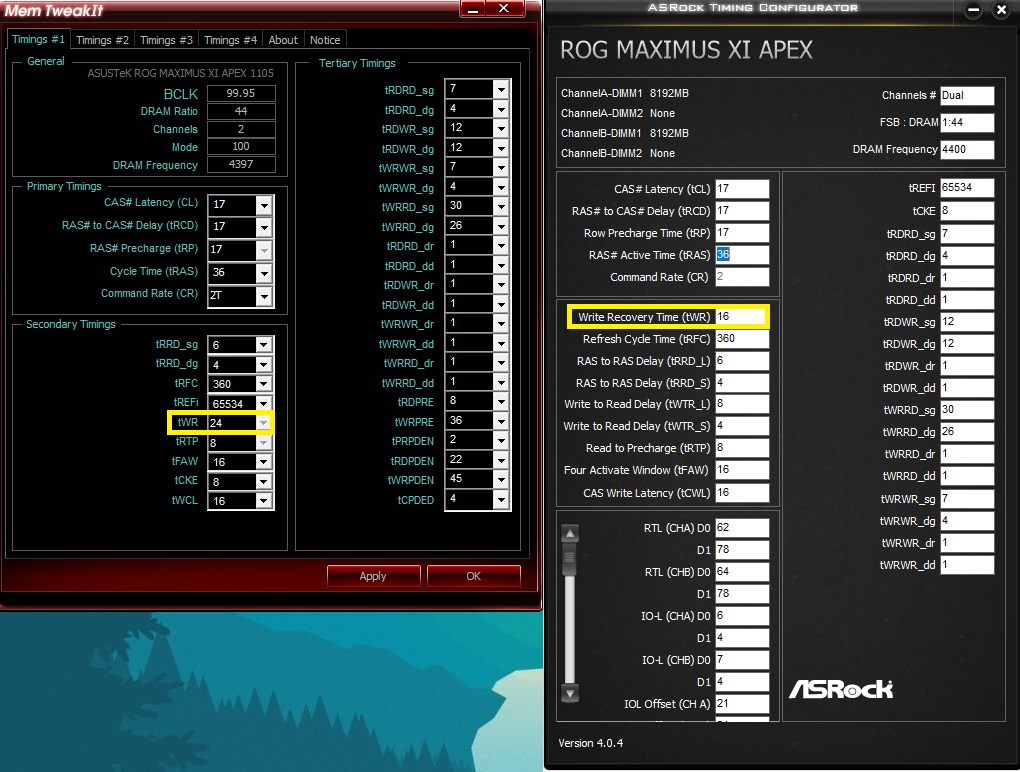Open the Notice tab
Image resolution: width=1020 pixels, height=772 pixels.
pyautogui.click(x=325, y=40)
